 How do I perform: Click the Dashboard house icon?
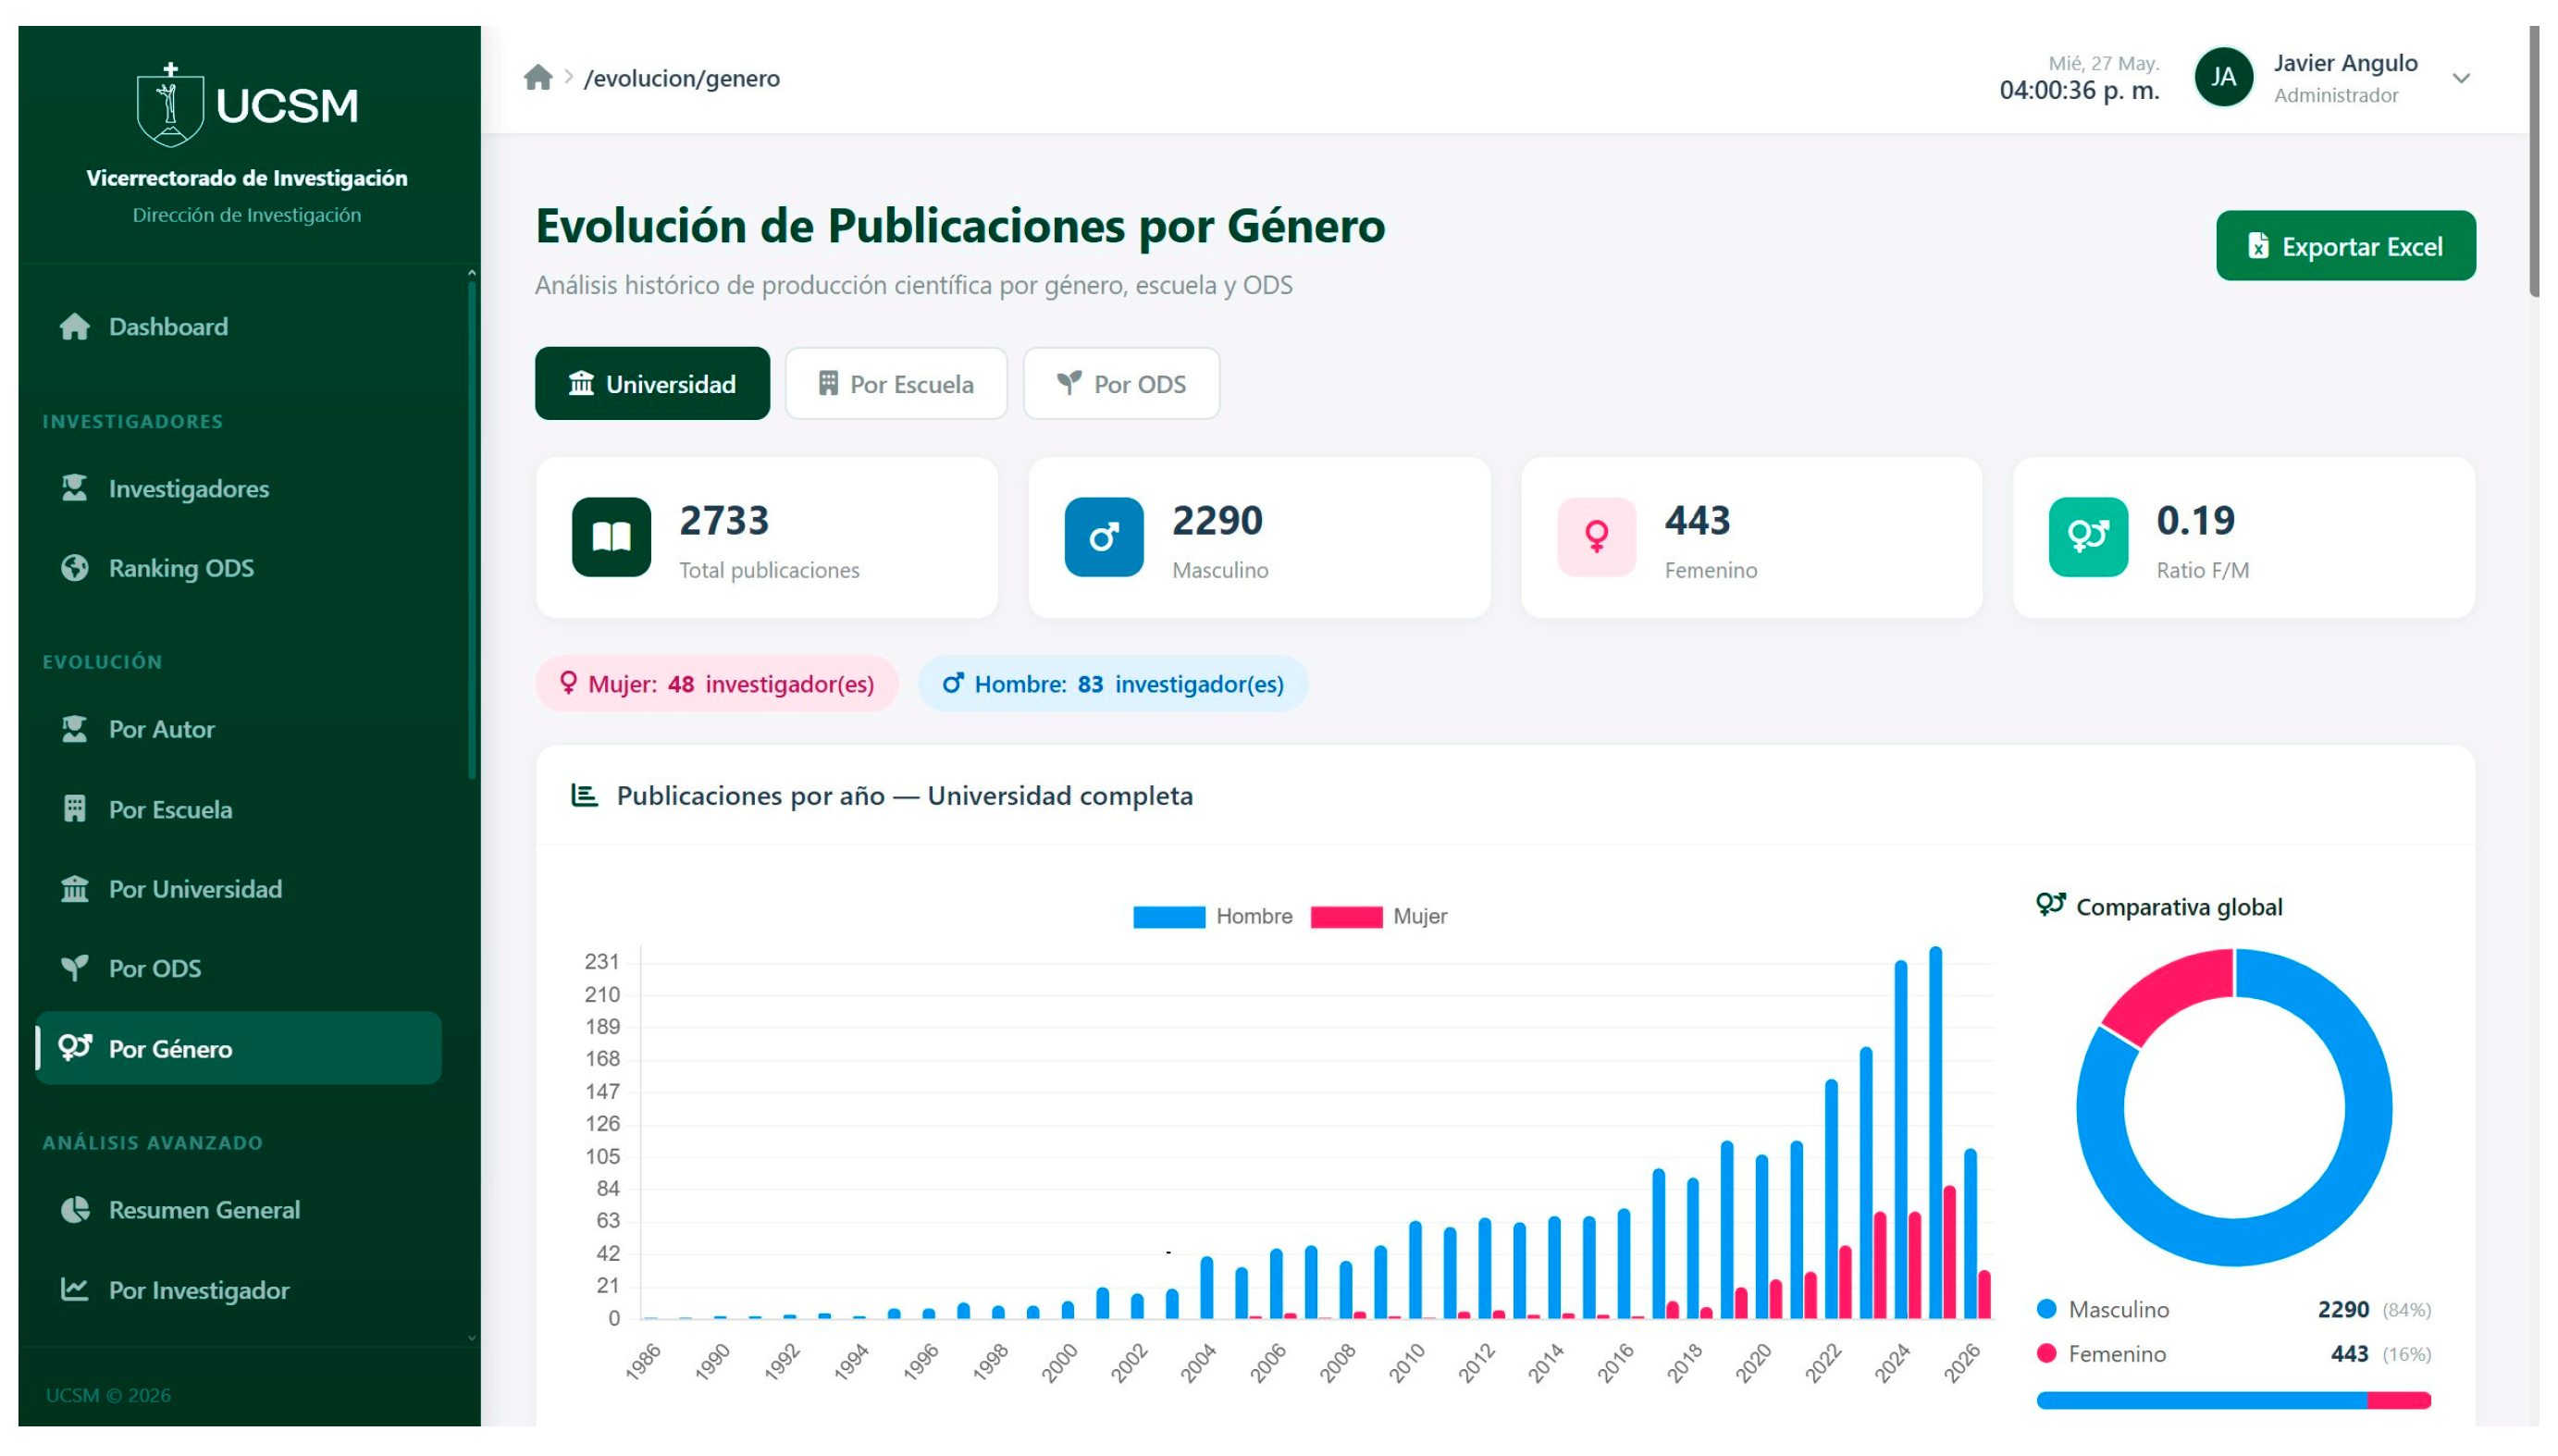tap(75, 327)
